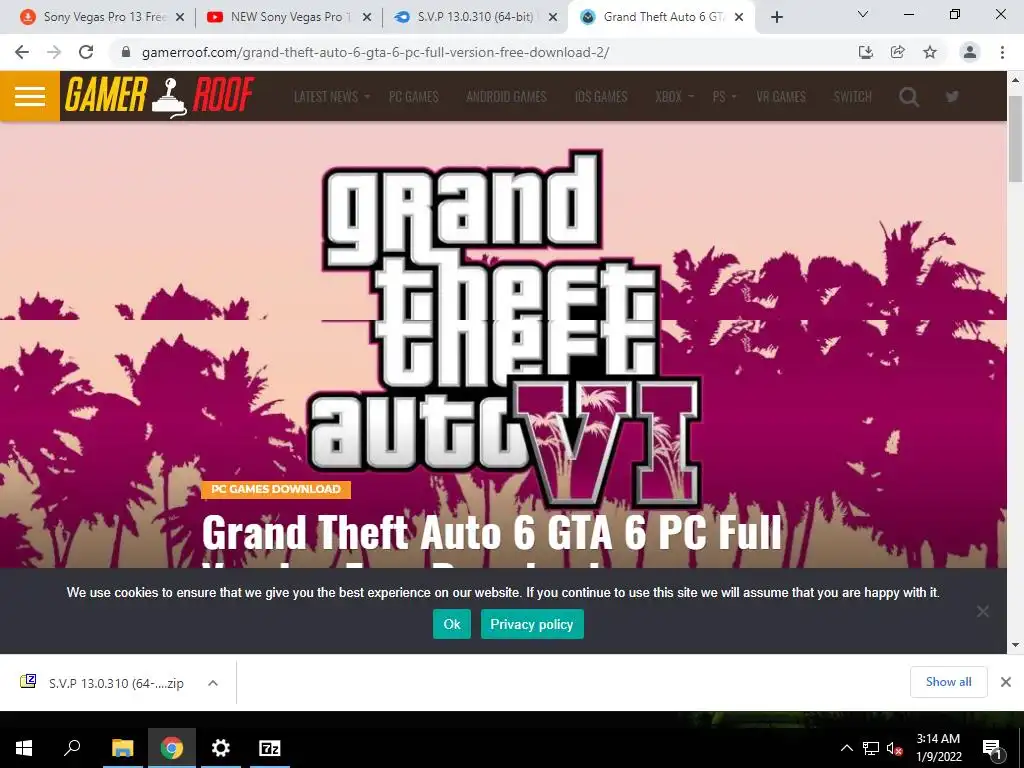Screen dimensions: 1024x768
Task: Open Settings gear from the taskbar
Action: pos(221,748)
